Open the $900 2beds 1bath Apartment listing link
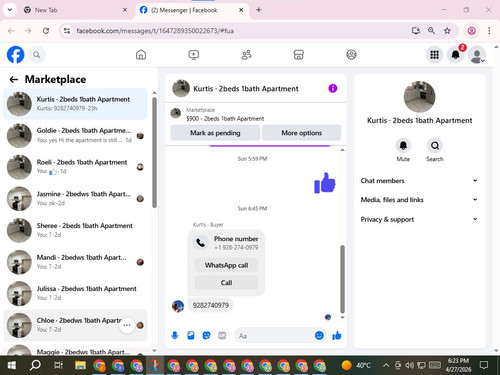Image resolution: width=500 pixels, height=375 pixels. point(225,119)
